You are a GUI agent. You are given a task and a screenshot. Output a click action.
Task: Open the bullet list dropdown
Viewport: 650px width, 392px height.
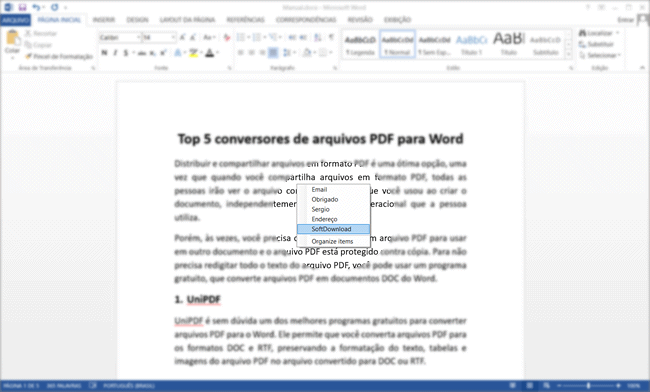[248, 38]
